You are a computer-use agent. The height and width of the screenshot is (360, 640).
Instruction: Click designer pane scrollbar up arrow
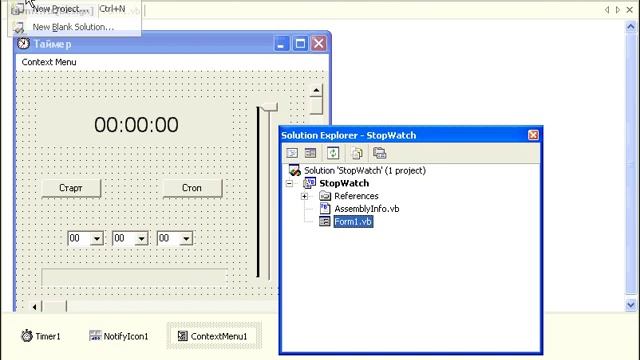(x=631, y=27)
